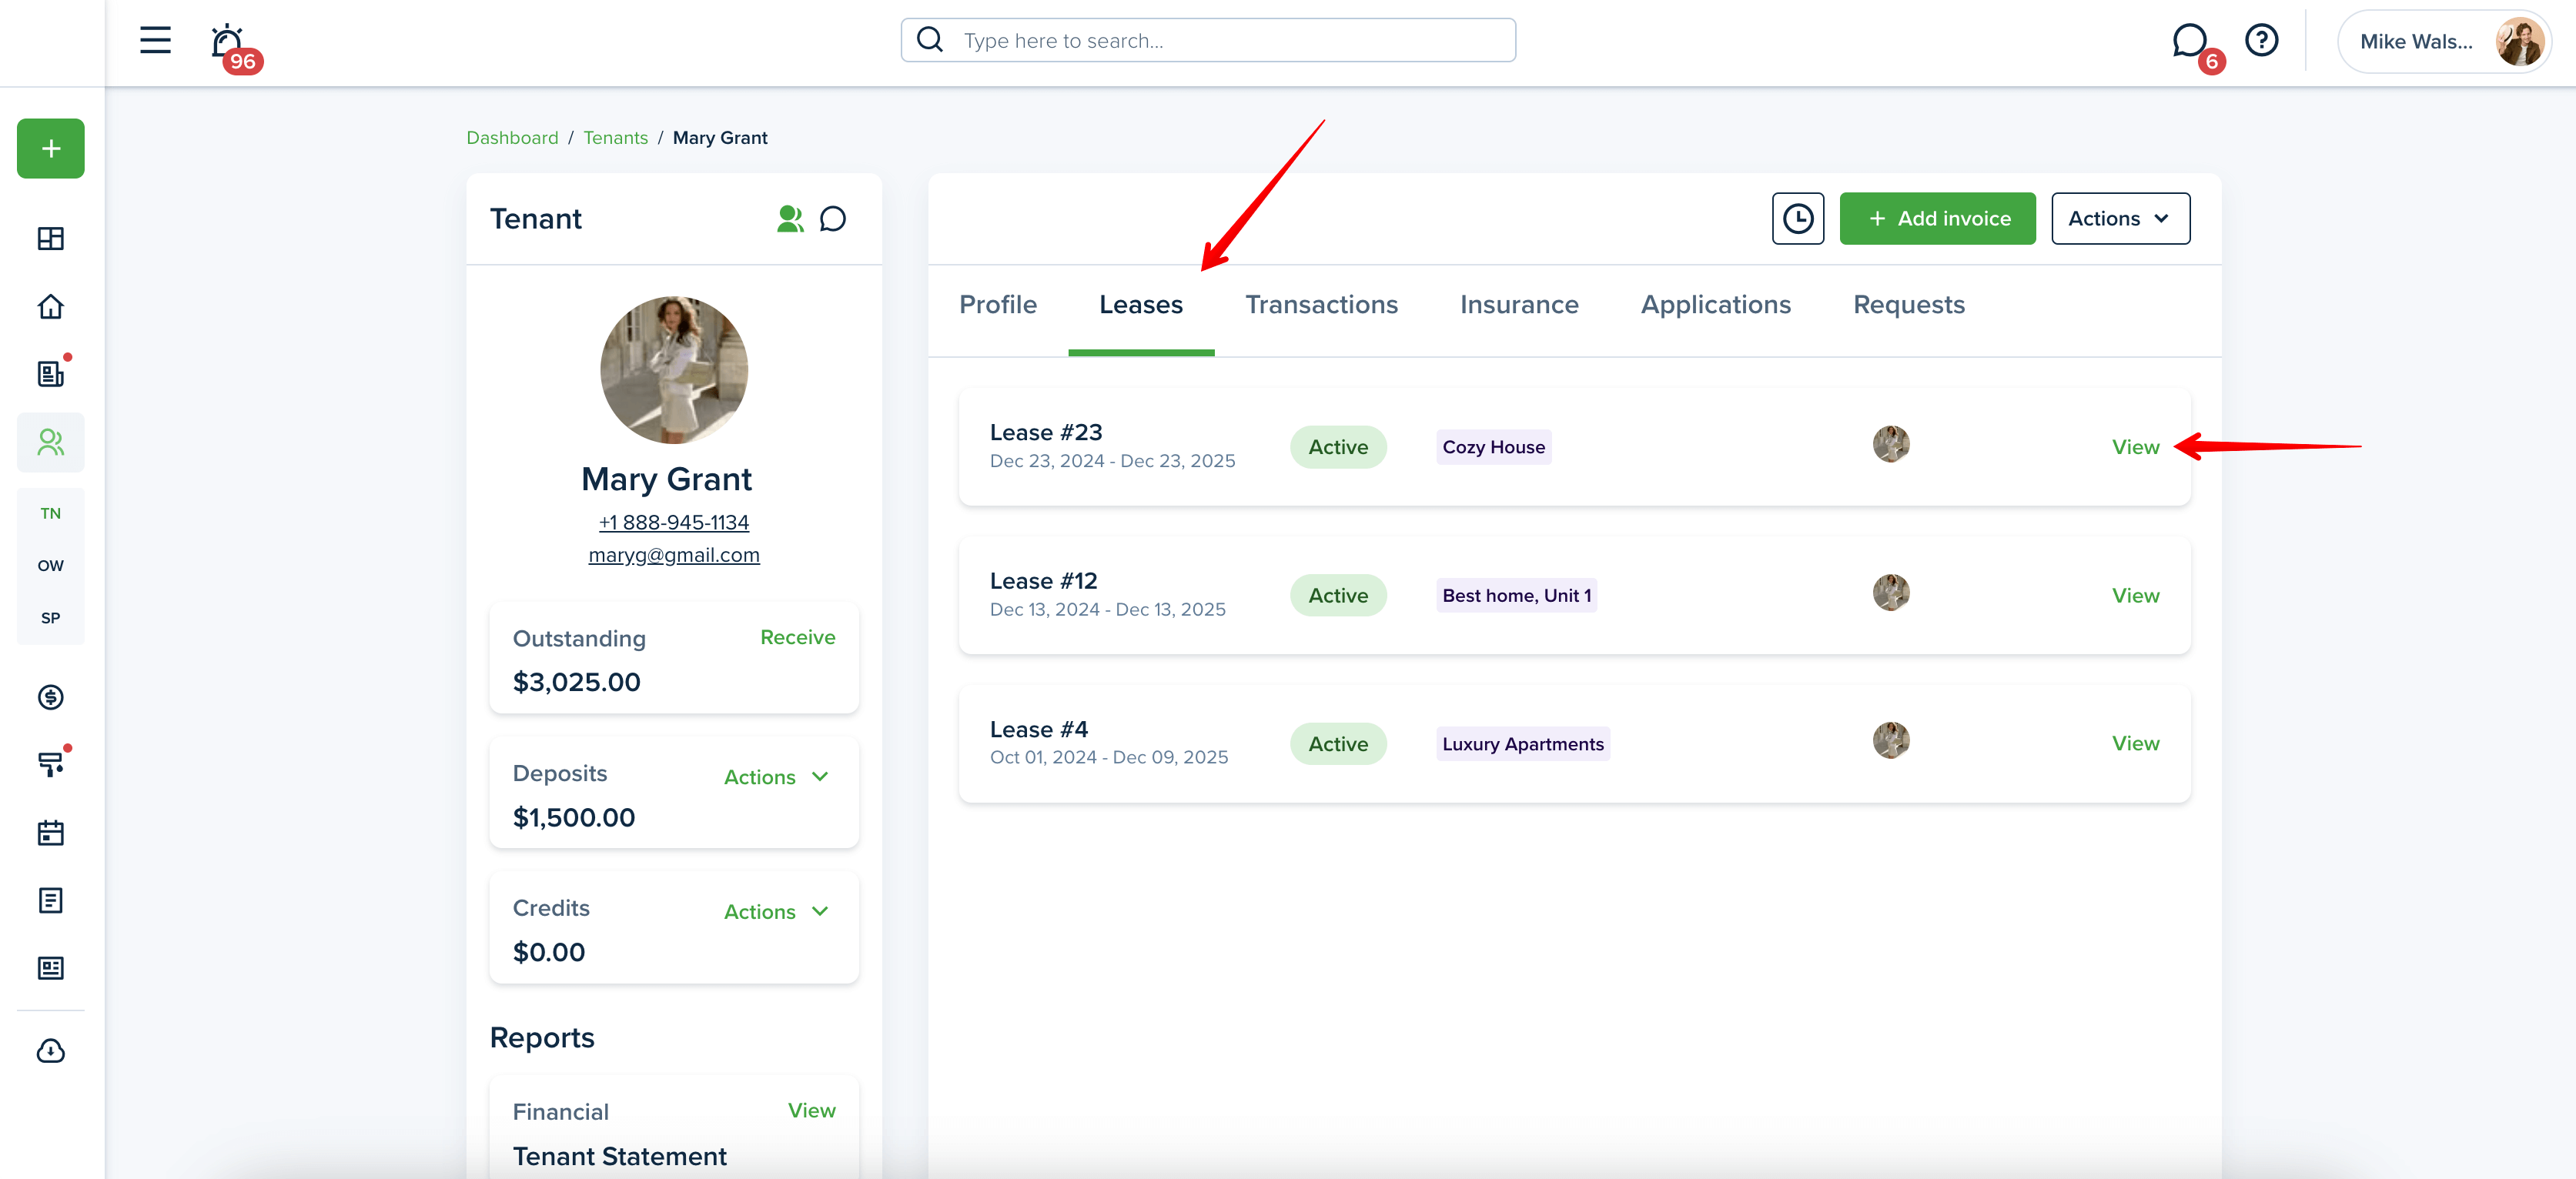Click the Active badge on Lease #23

coord(1338,447)
